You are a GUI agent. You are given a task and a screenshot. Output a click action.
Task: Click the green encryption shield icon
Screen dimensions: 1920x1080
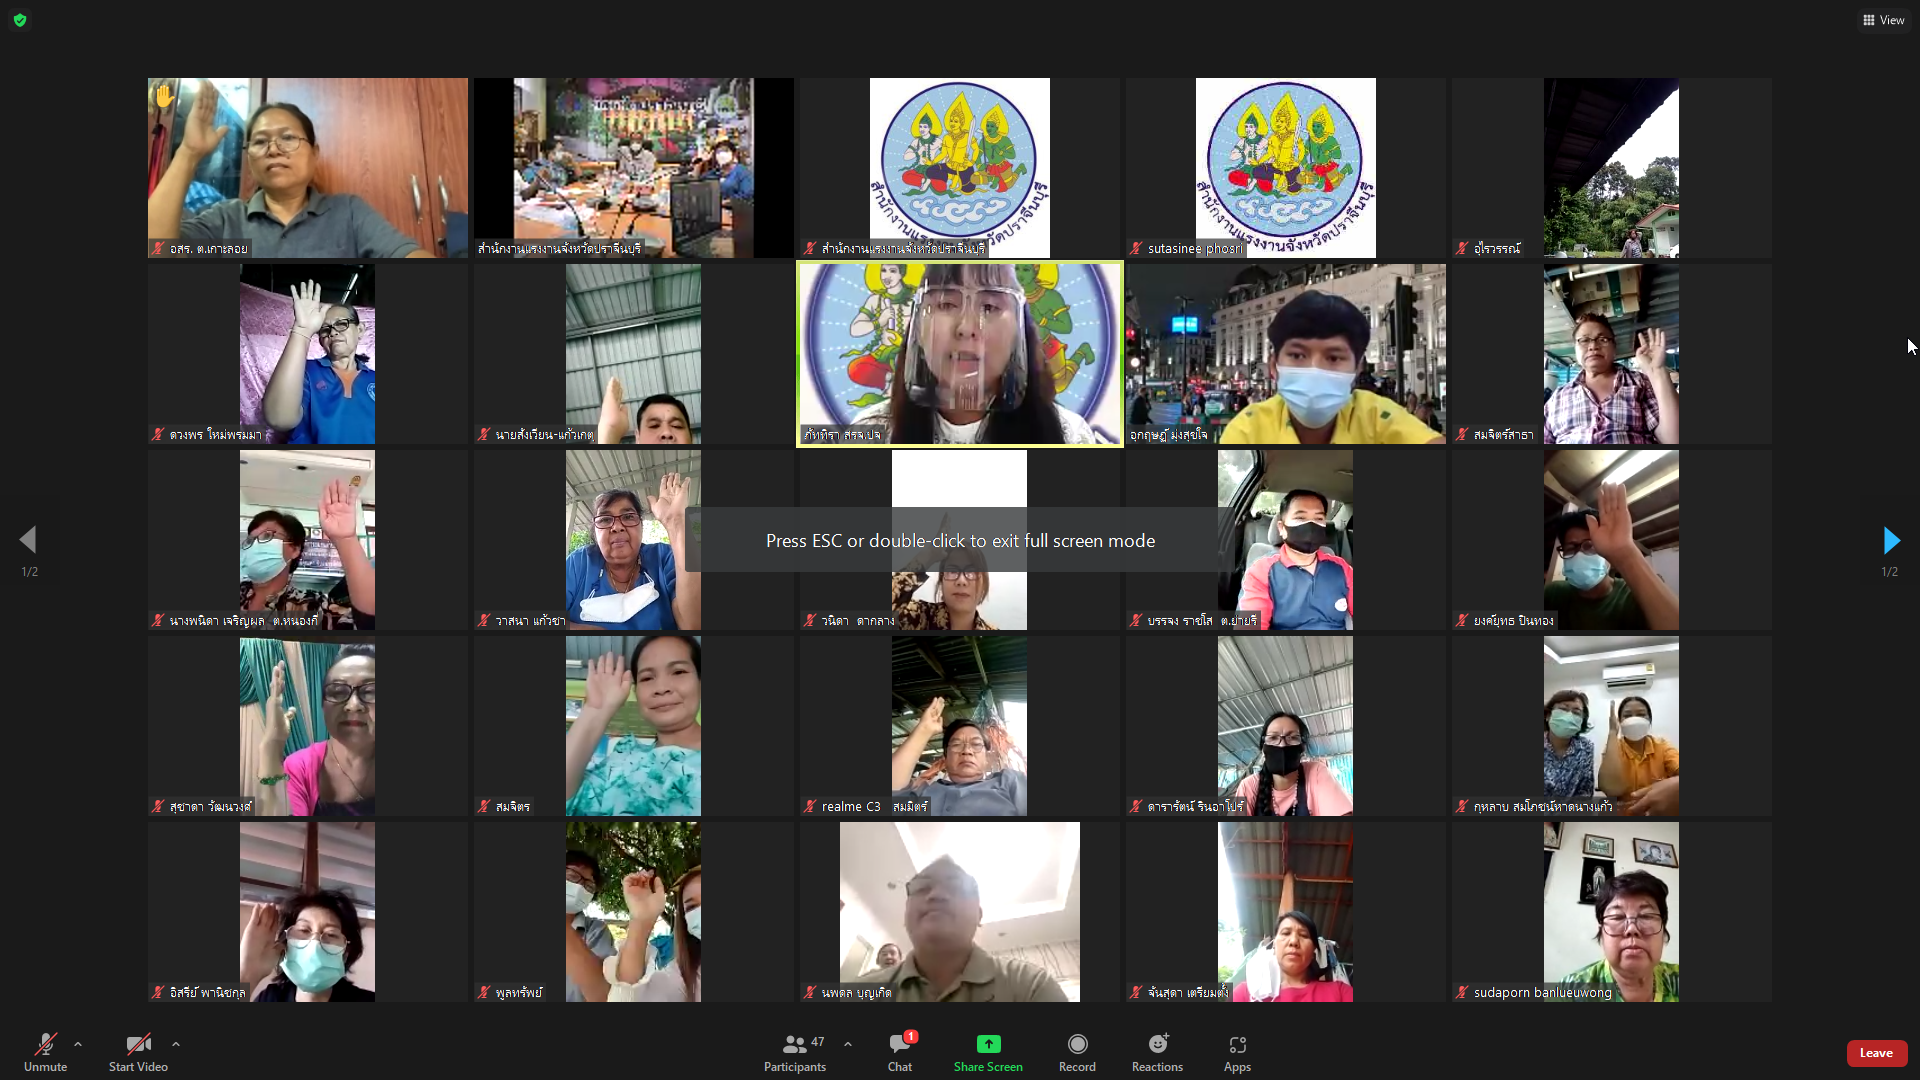point(20,20)
